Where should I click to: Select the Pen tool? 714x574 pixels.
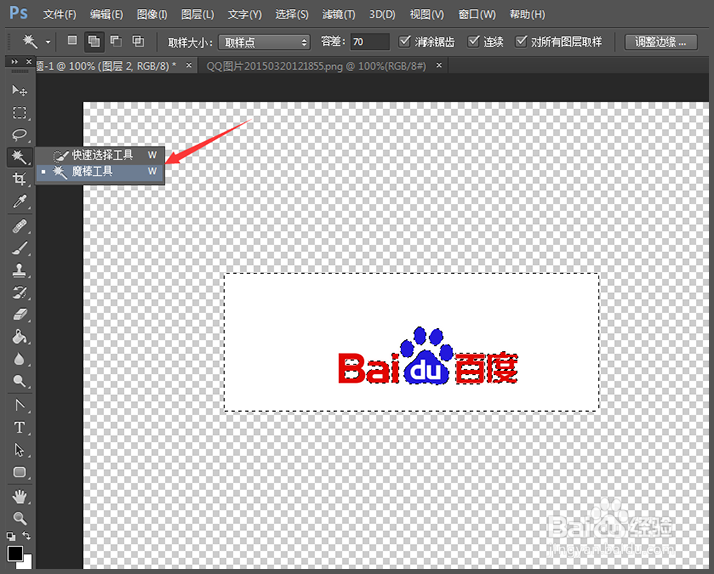point(19,405)
